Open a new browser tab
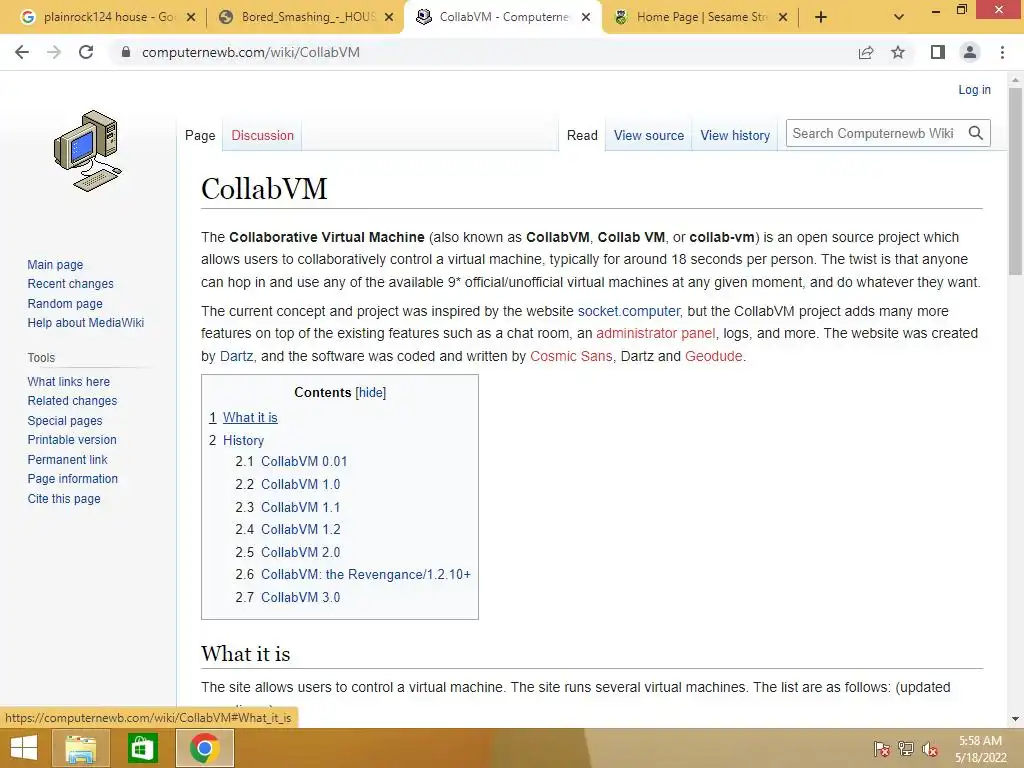Viewport: 1024px width, 768px height. point(821,18)
